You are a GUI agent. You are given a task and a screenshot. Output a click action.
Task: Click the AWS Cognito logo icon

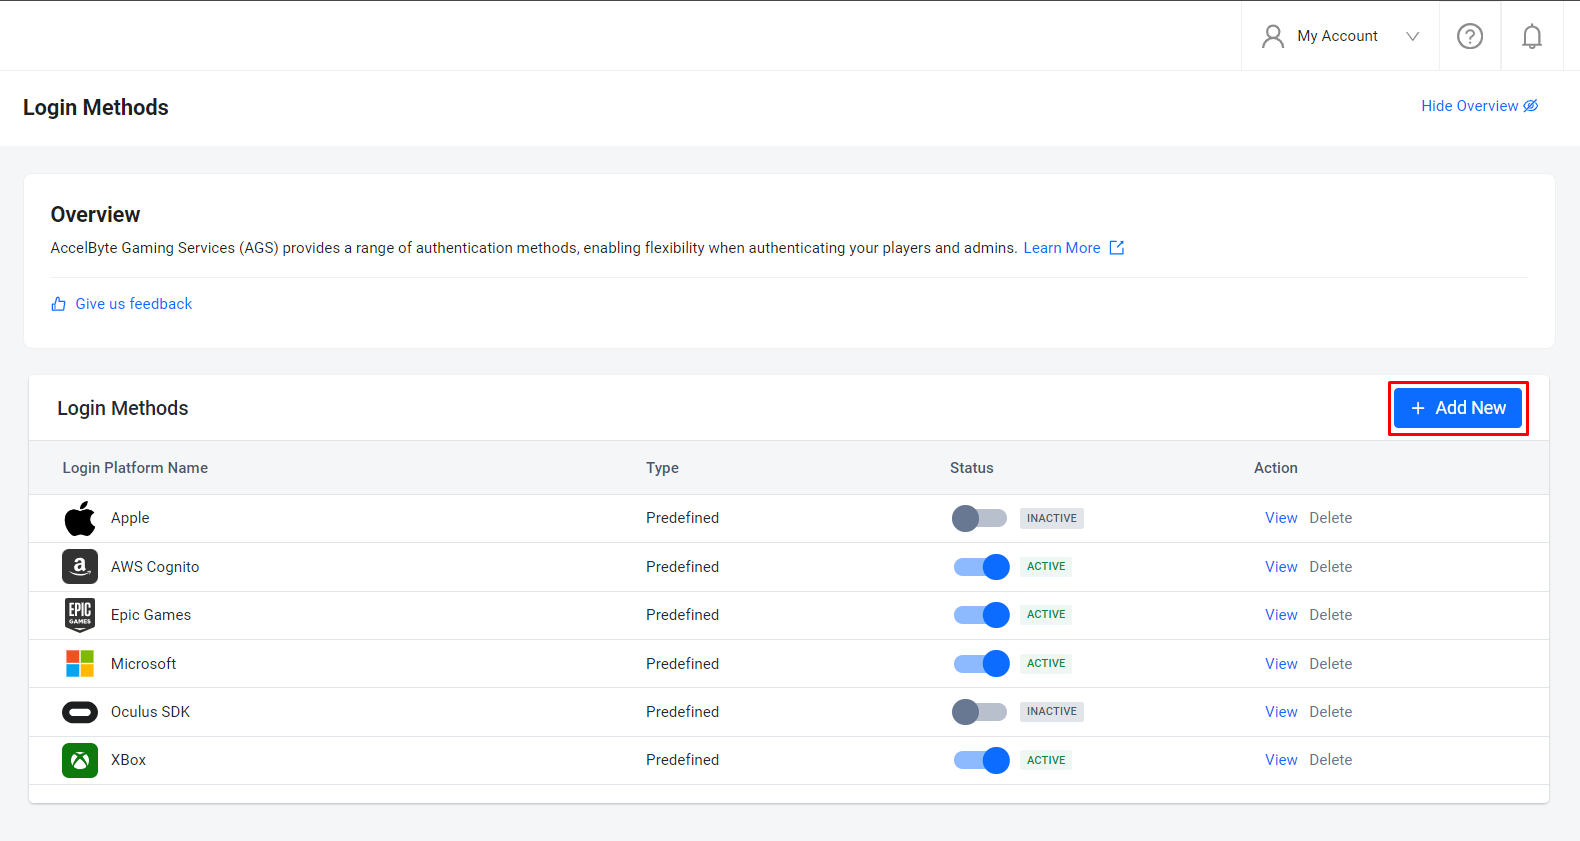tap(80, 566)
